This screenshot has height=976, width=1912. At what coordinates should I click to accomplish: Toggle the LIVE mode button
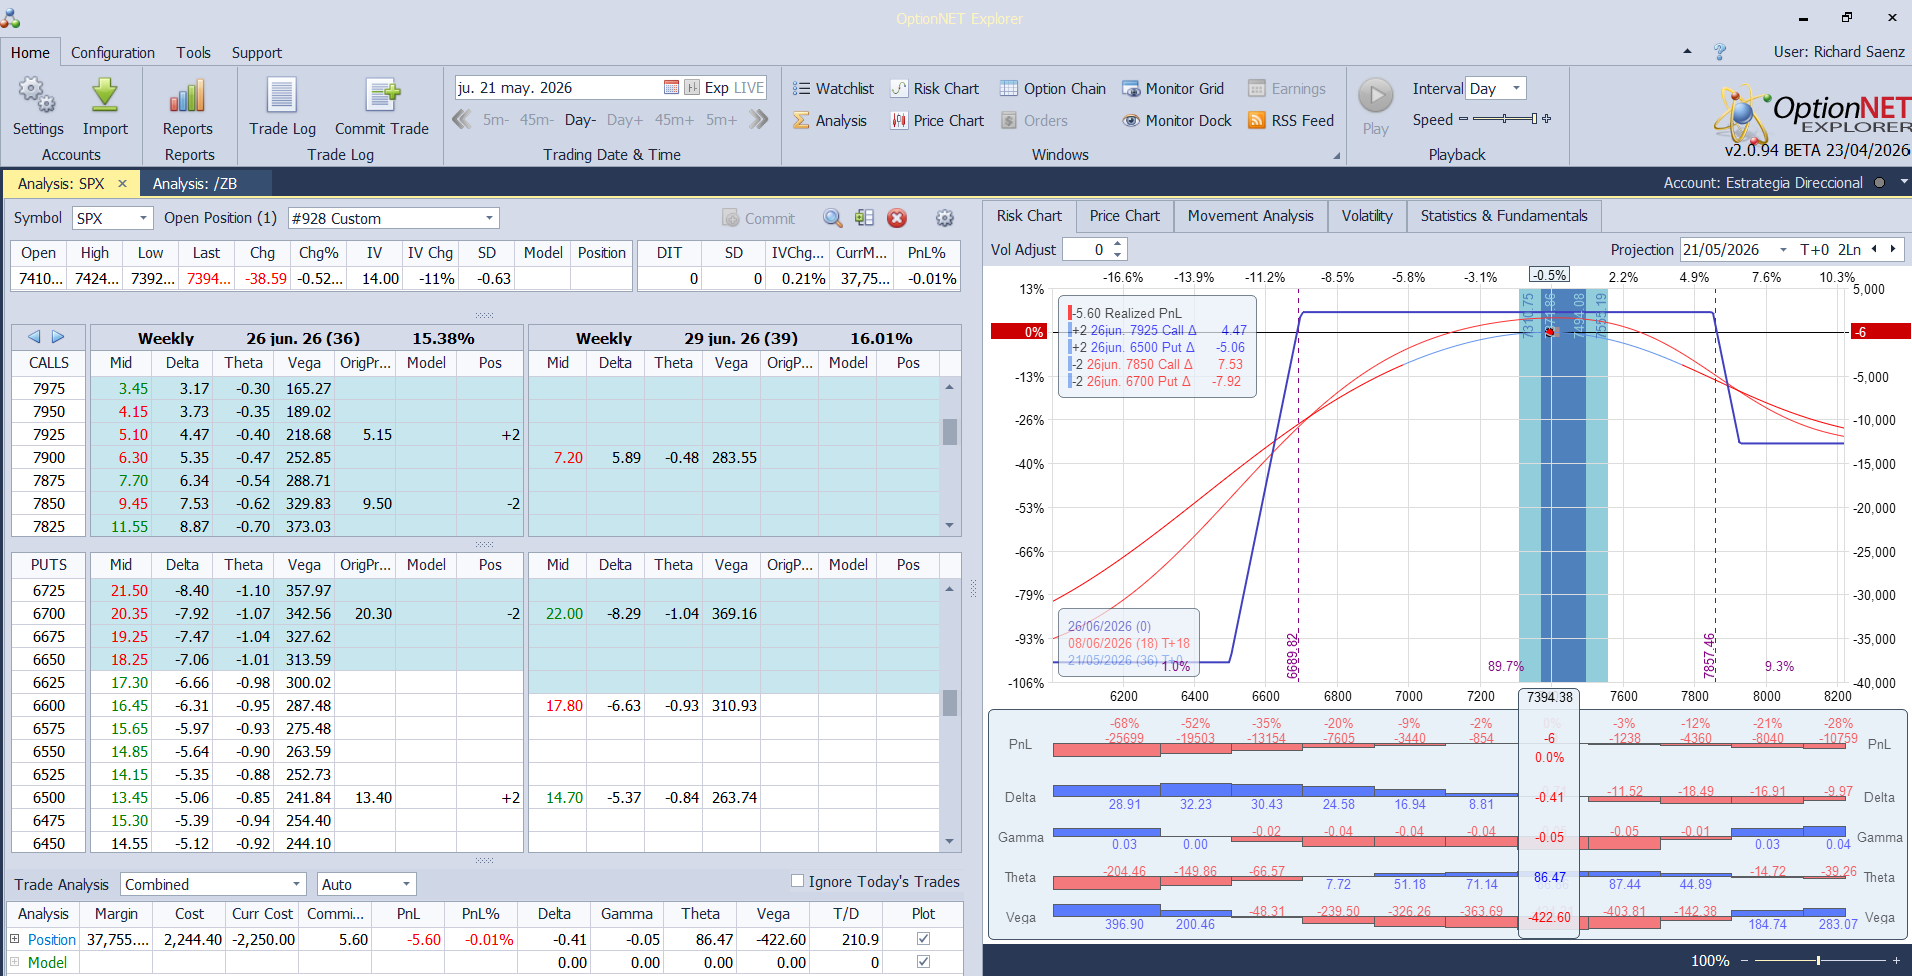pyautogui.click(x=749, y=88)
